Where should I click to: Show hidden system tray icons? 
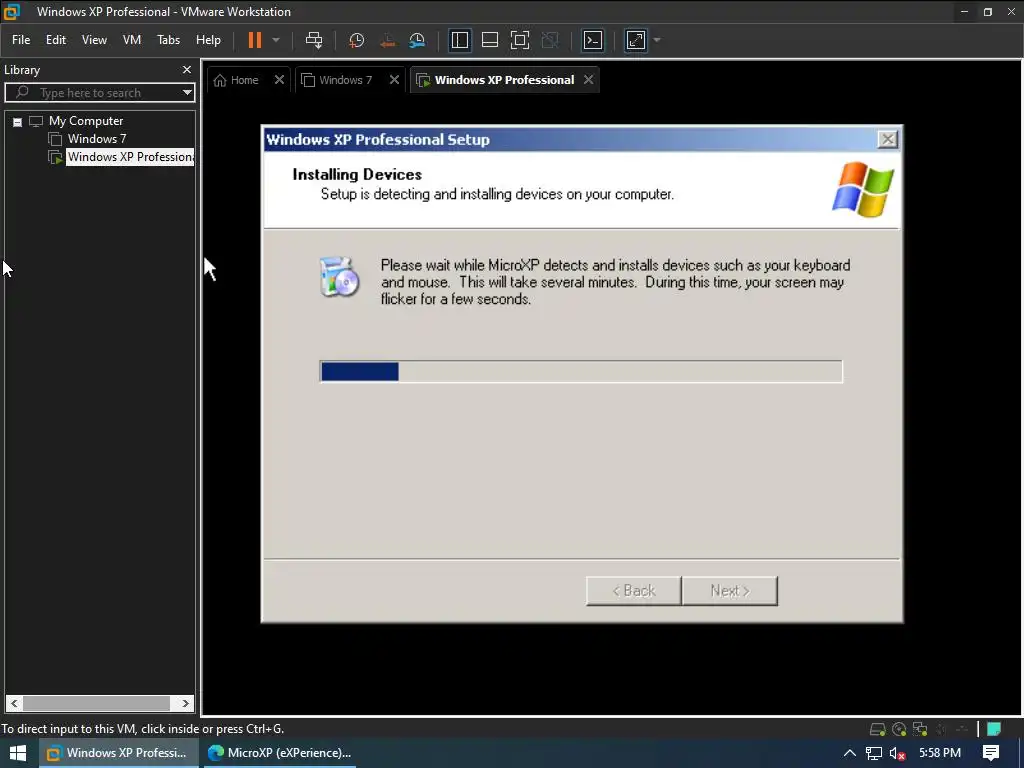[850, 753]
